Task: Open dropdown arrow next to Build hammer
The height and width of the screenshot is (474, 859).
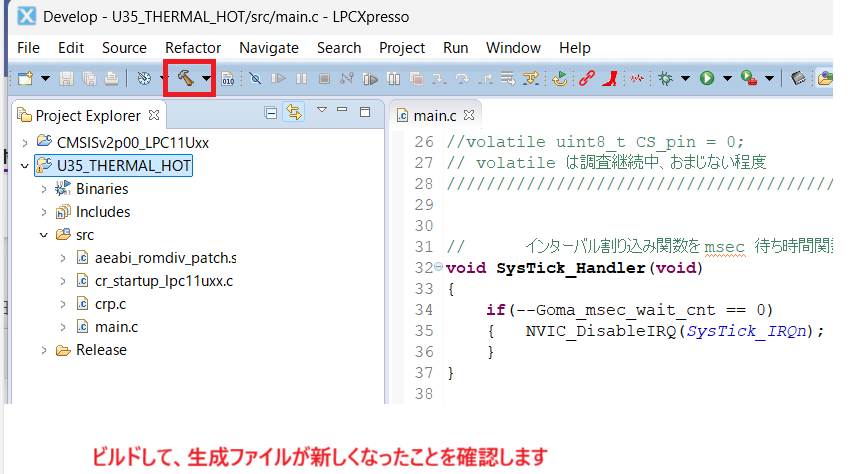Action: 206,78
